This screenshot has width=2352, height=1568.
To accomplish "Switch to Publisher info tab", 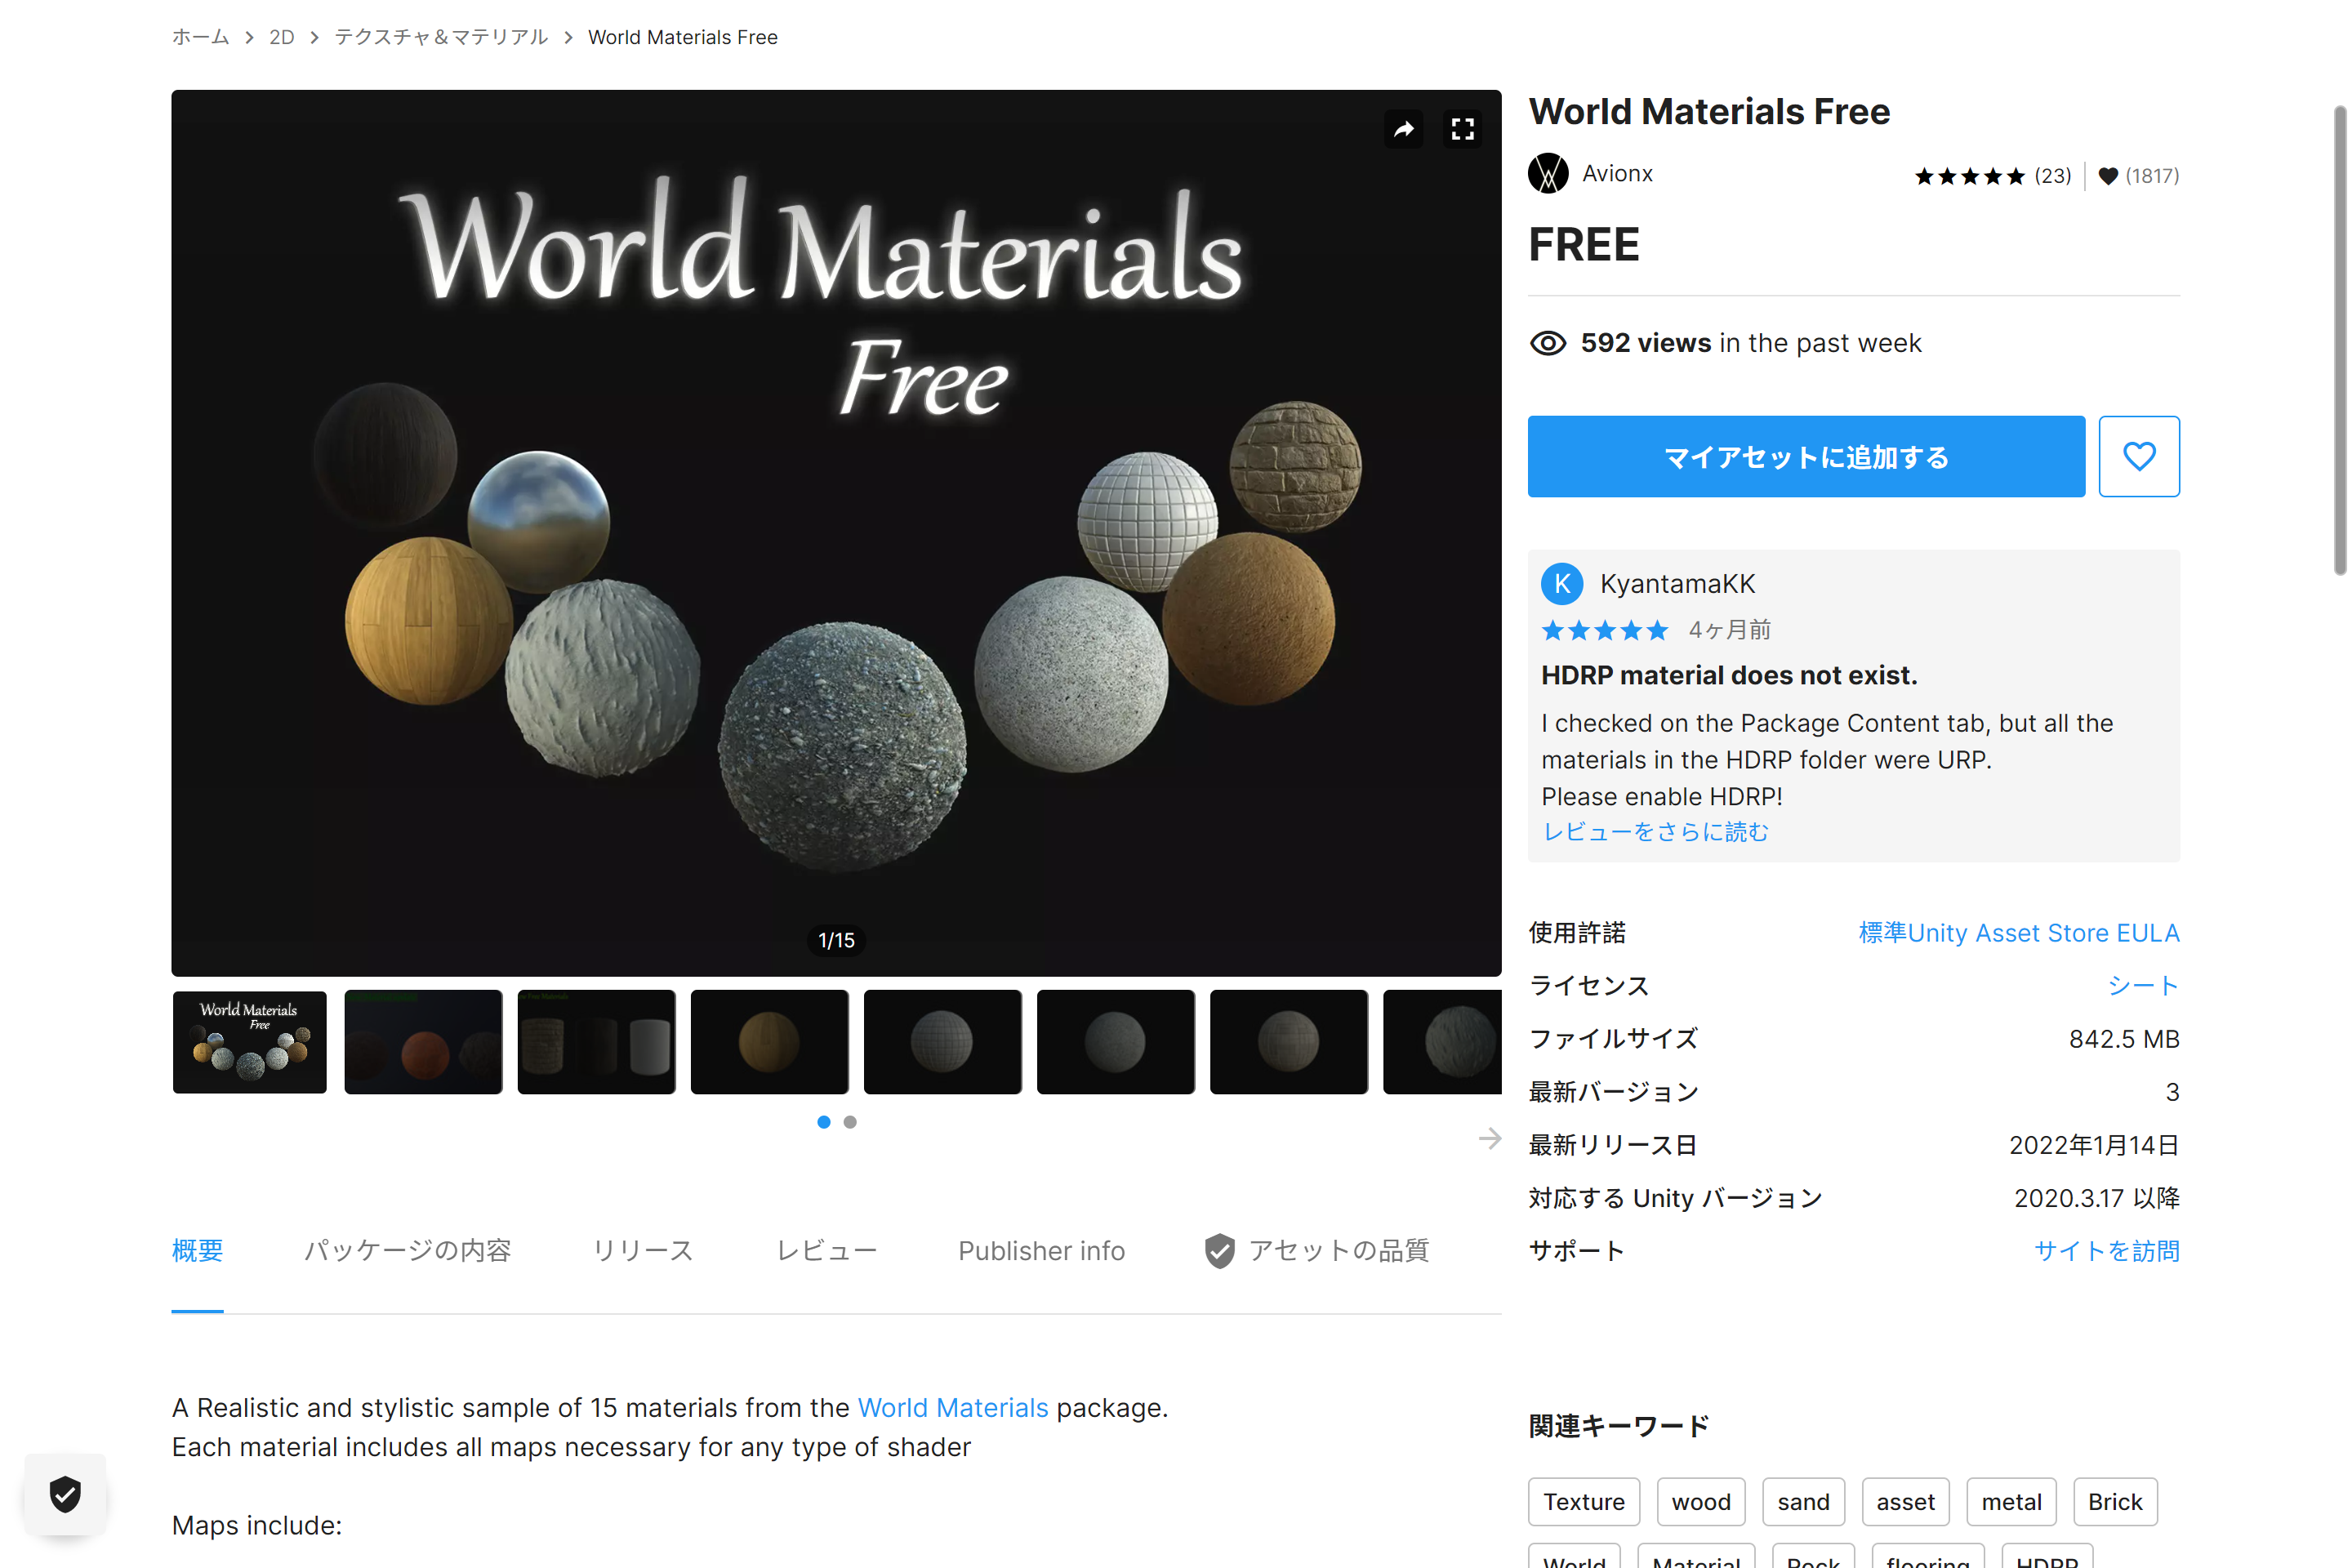I will (1043, 1252).
